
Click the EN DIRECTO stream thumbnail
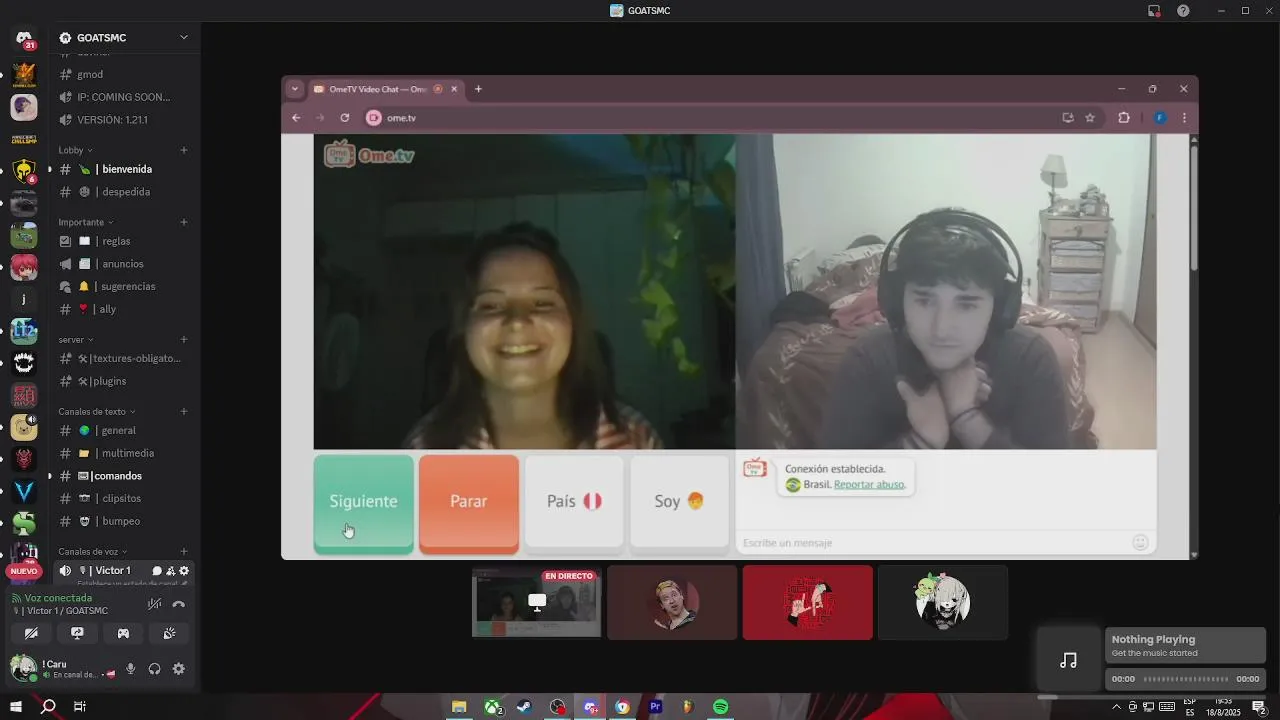click(x=537, y=602)
